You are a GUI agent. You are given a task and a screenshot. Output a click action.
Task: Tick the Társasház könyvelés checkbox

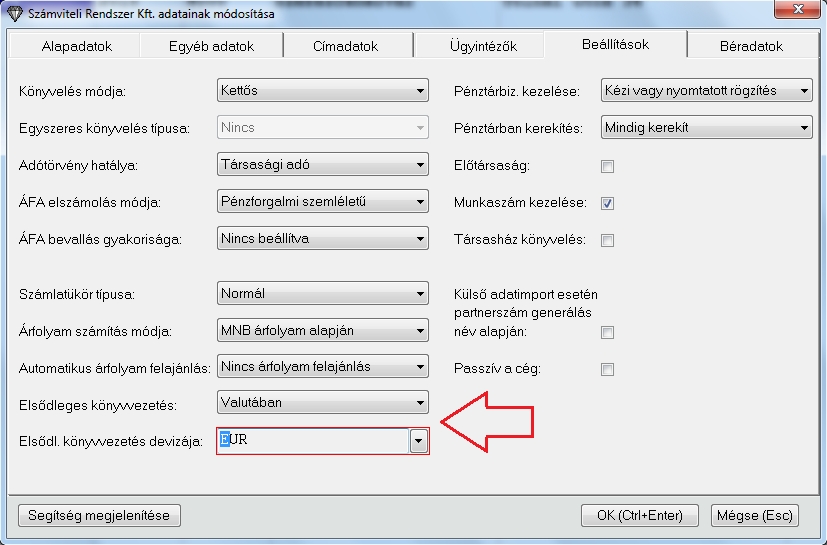tap(607, 240)
